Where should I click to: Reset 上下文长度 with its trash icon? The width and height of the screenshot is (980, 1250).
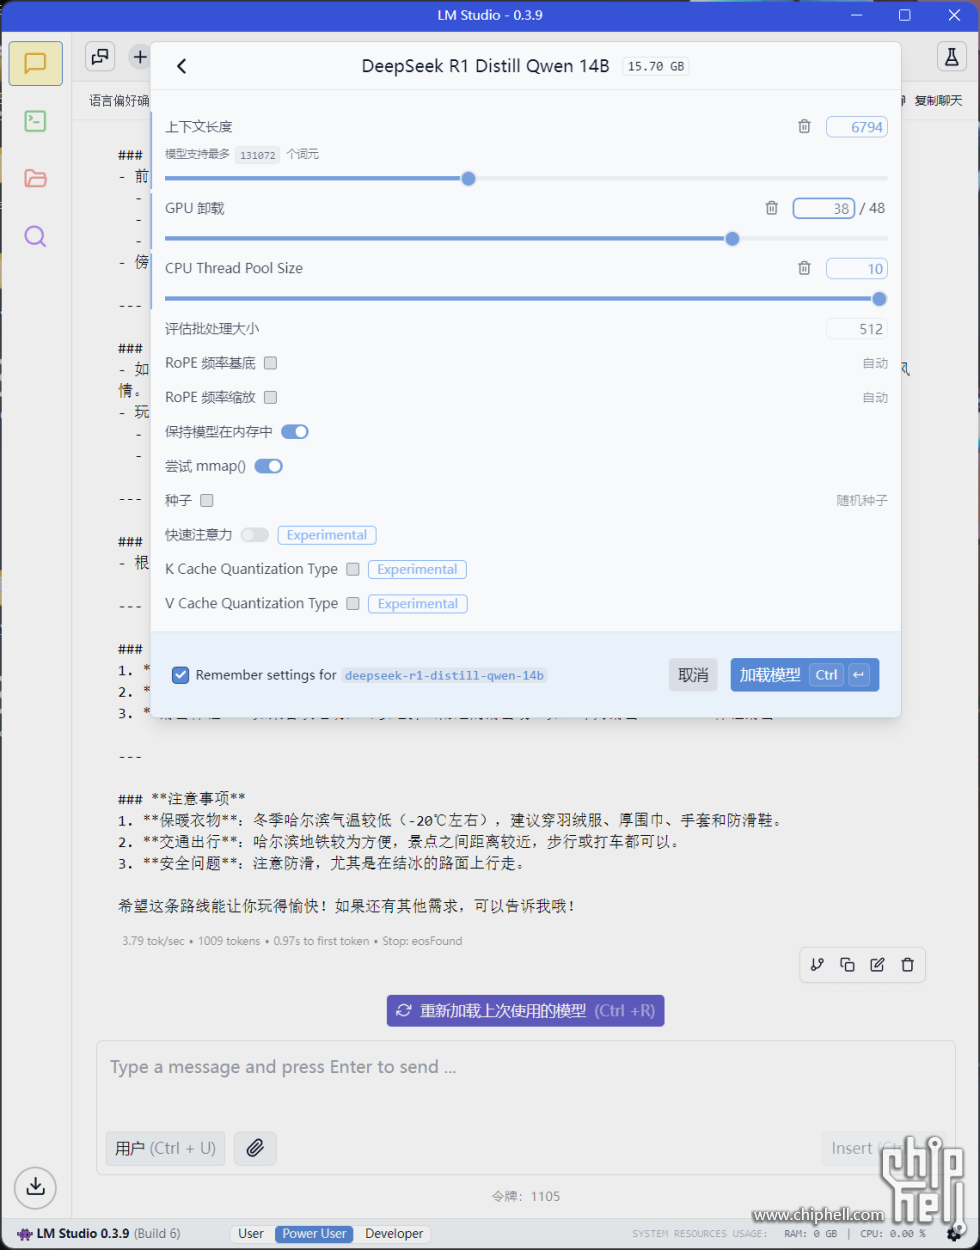(x=804, y=127)
